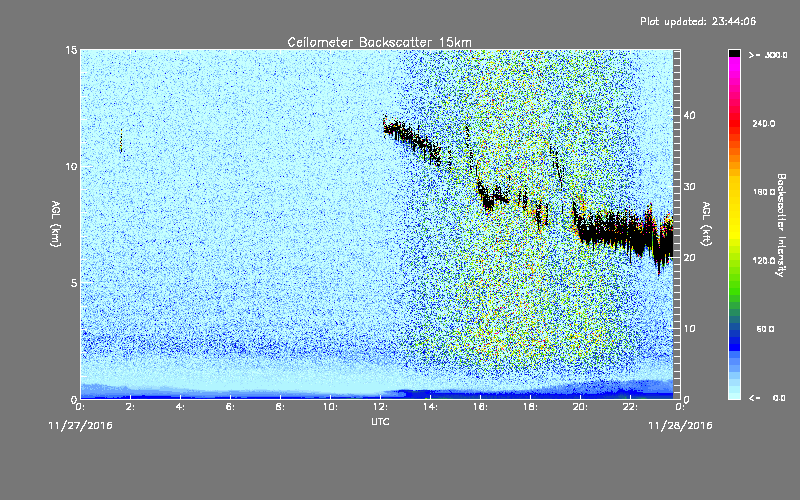Click the '<= 0.0' colorbar minimum label
The image size is (800, 500).
pos(768,398)
